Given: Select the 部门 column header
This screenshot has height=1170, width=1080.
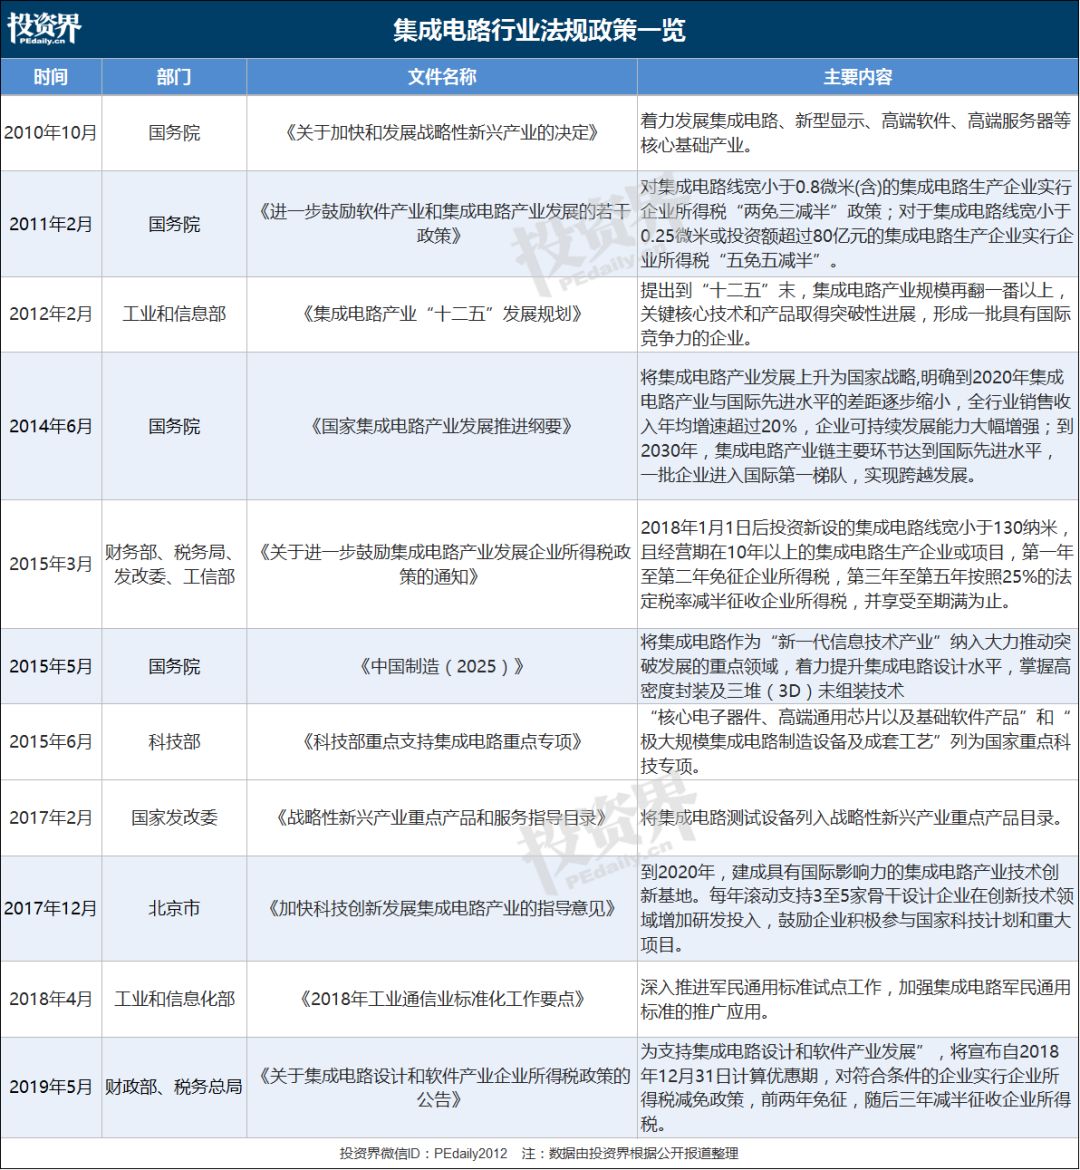Looking at the screenshot, I should [x=174, y=78].
